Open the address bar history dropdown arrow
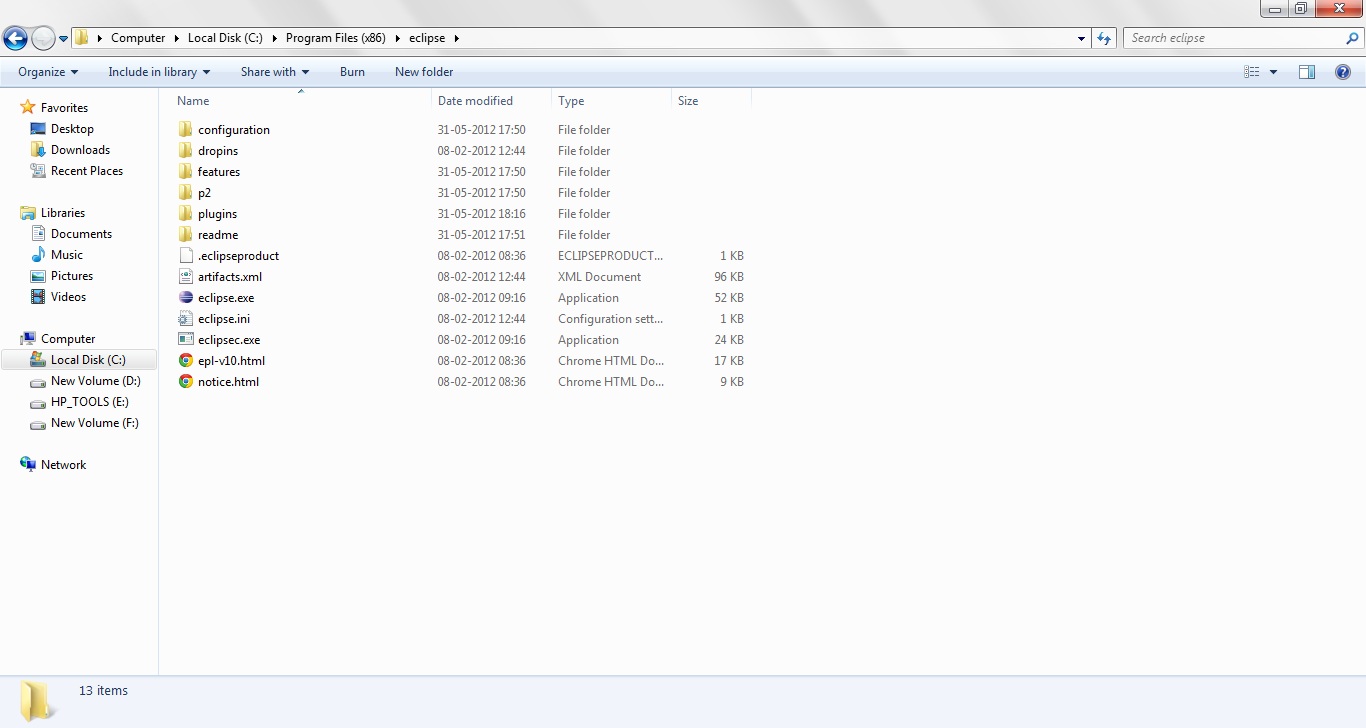 (x=1082, y=38)
